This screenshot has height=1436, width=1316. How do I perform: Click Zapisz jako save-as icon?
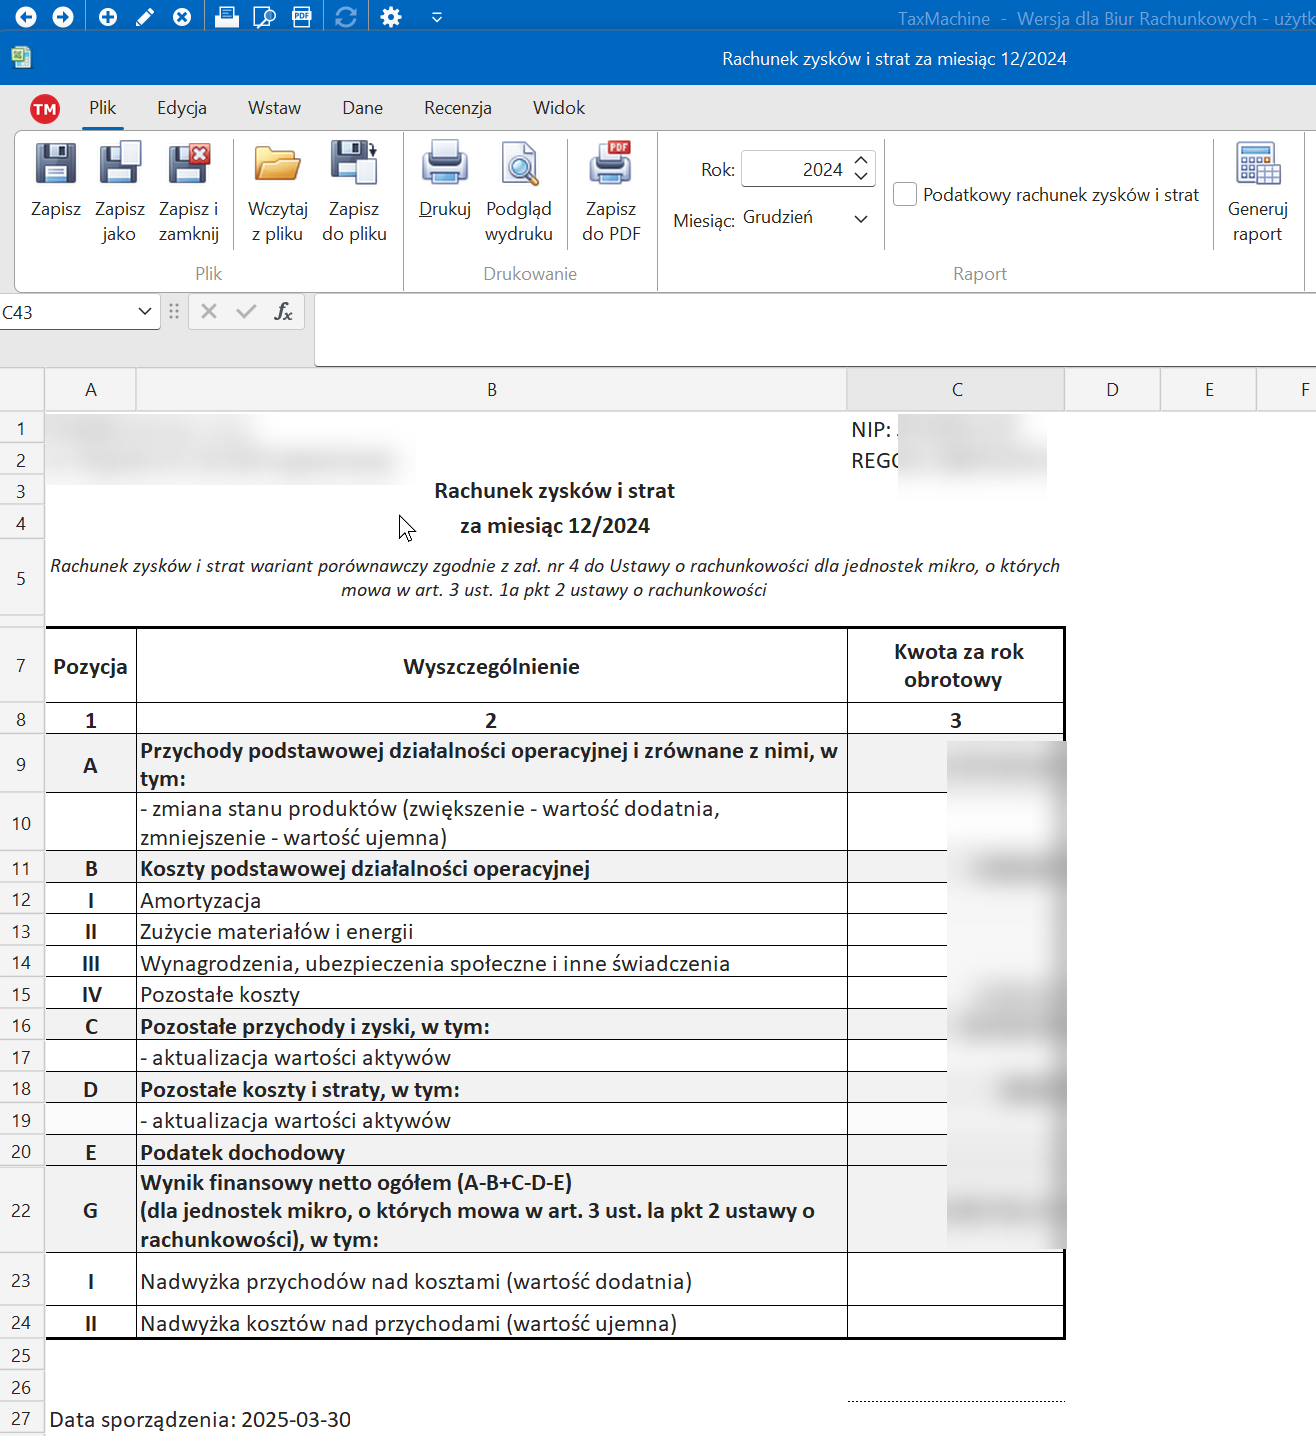[119, 165]
